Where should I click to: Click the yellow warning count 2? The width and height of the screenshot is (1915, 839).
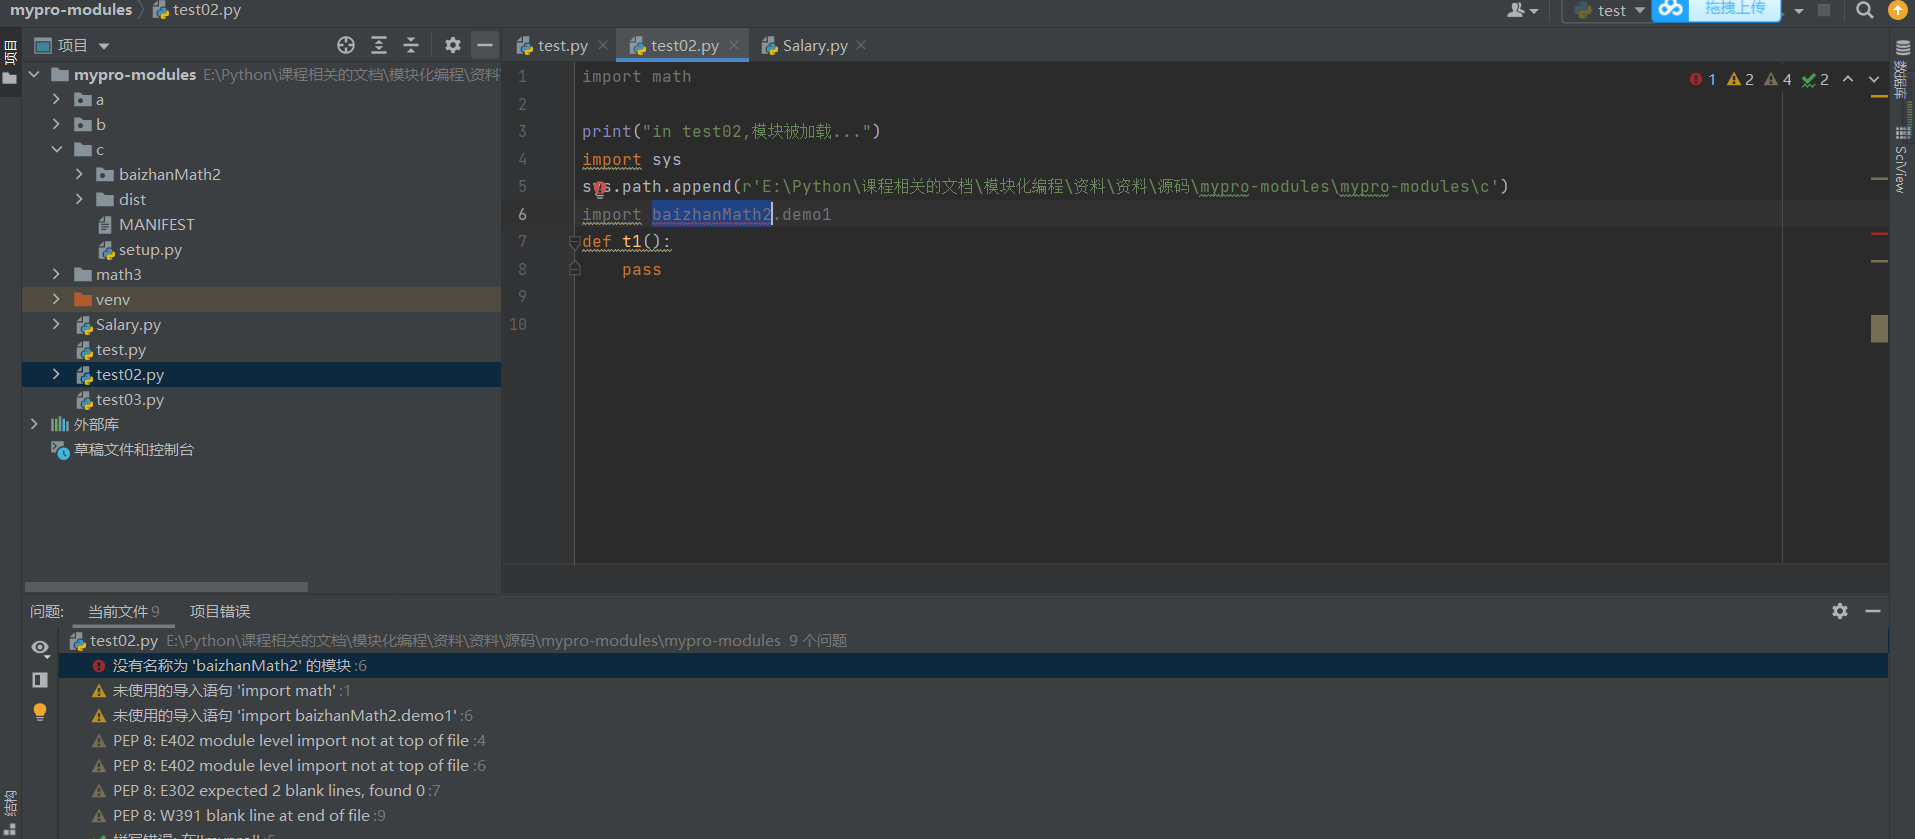[1741, 79]
